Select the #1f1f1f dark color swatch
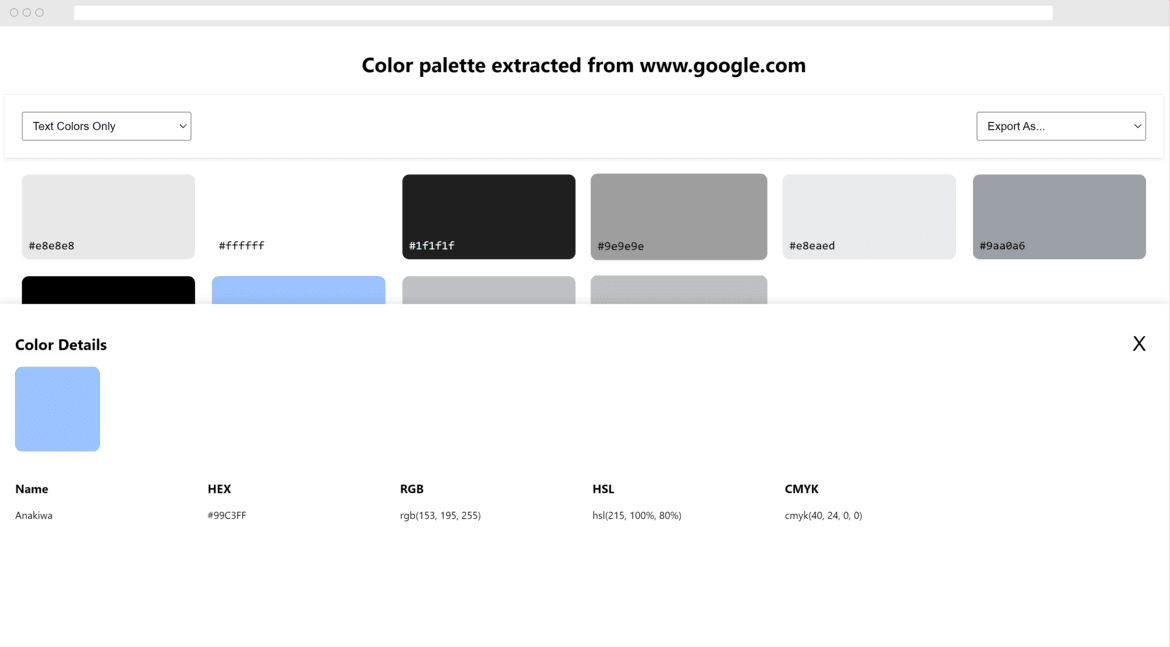1170x647 pixels. tap(489, 216)
